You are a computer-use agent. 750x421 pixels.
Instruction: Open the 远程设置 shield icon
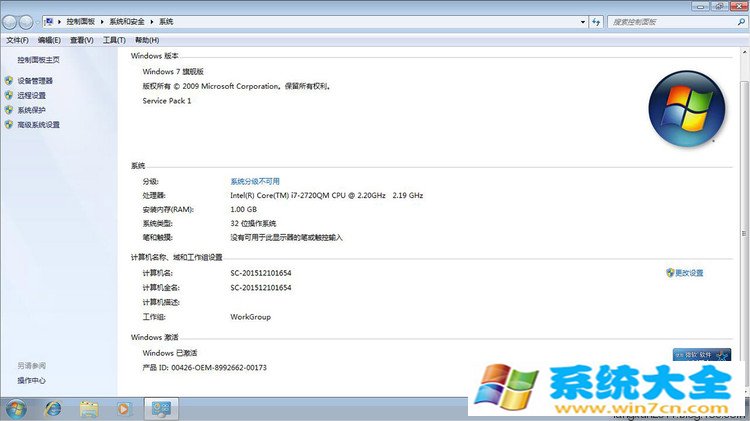pos(9,95)
